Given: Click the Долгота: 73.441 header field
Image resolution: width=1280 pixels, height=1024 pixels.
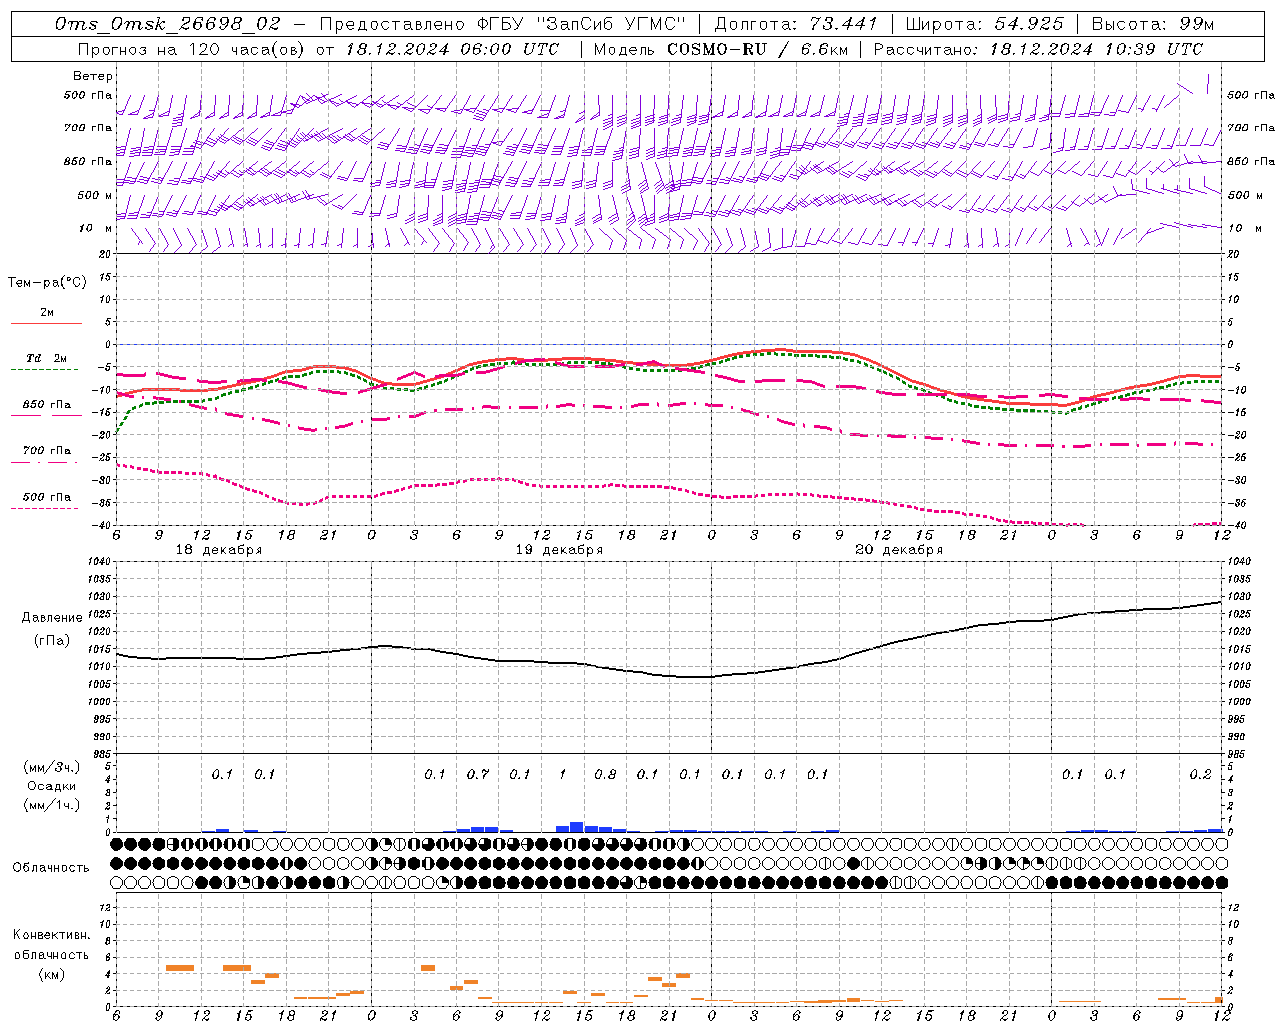Looking at the screenshot, I should pos(796,24).
